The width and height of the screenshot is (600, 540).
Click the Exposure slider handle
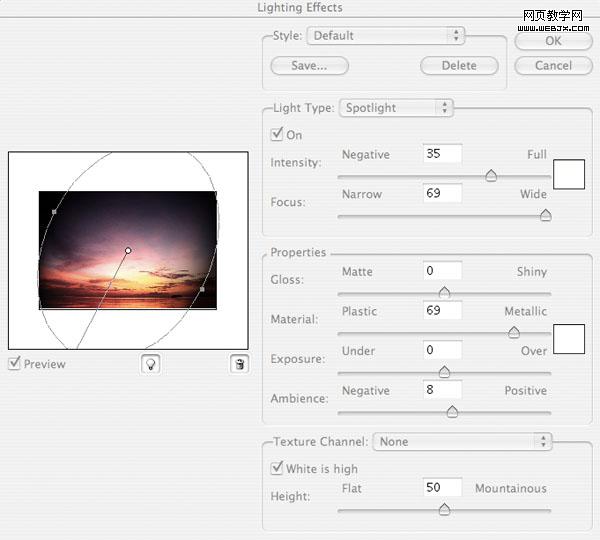(x=444, y=372)
